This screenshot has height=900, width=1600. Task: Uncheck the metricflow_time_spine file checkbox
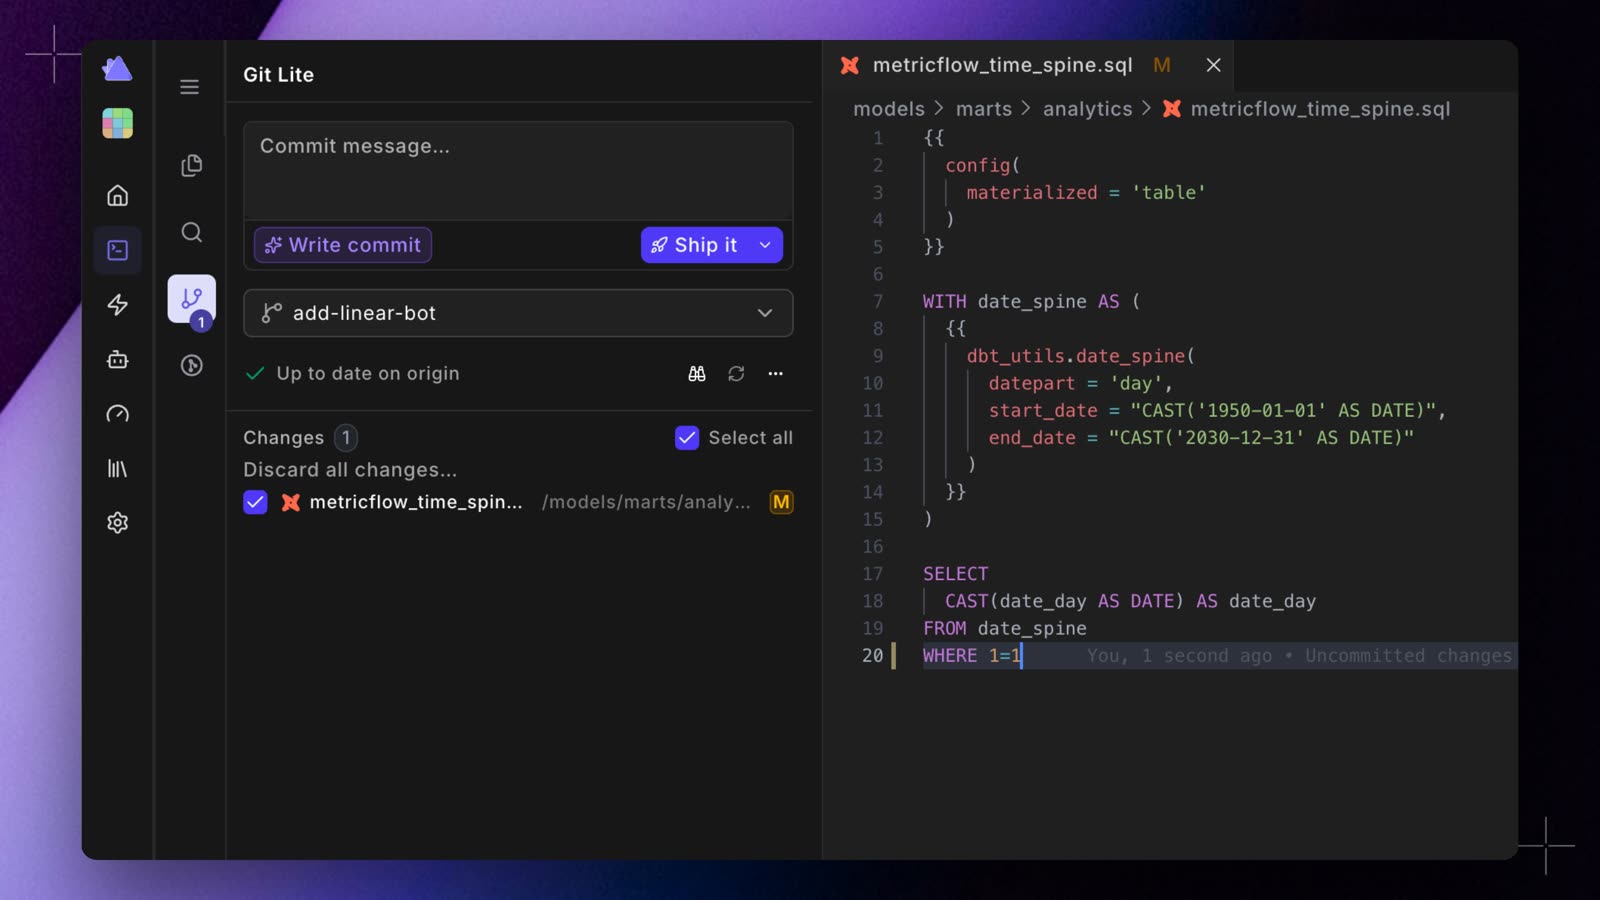[x=255, y=502]
